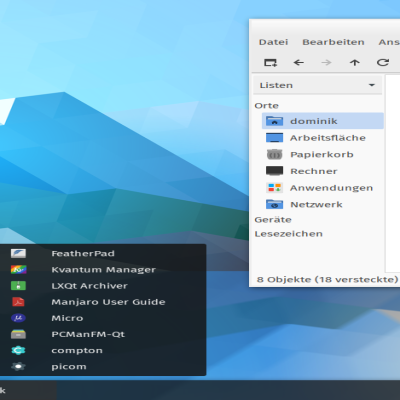Expand the Geräte section

click(x=273, y=220)
